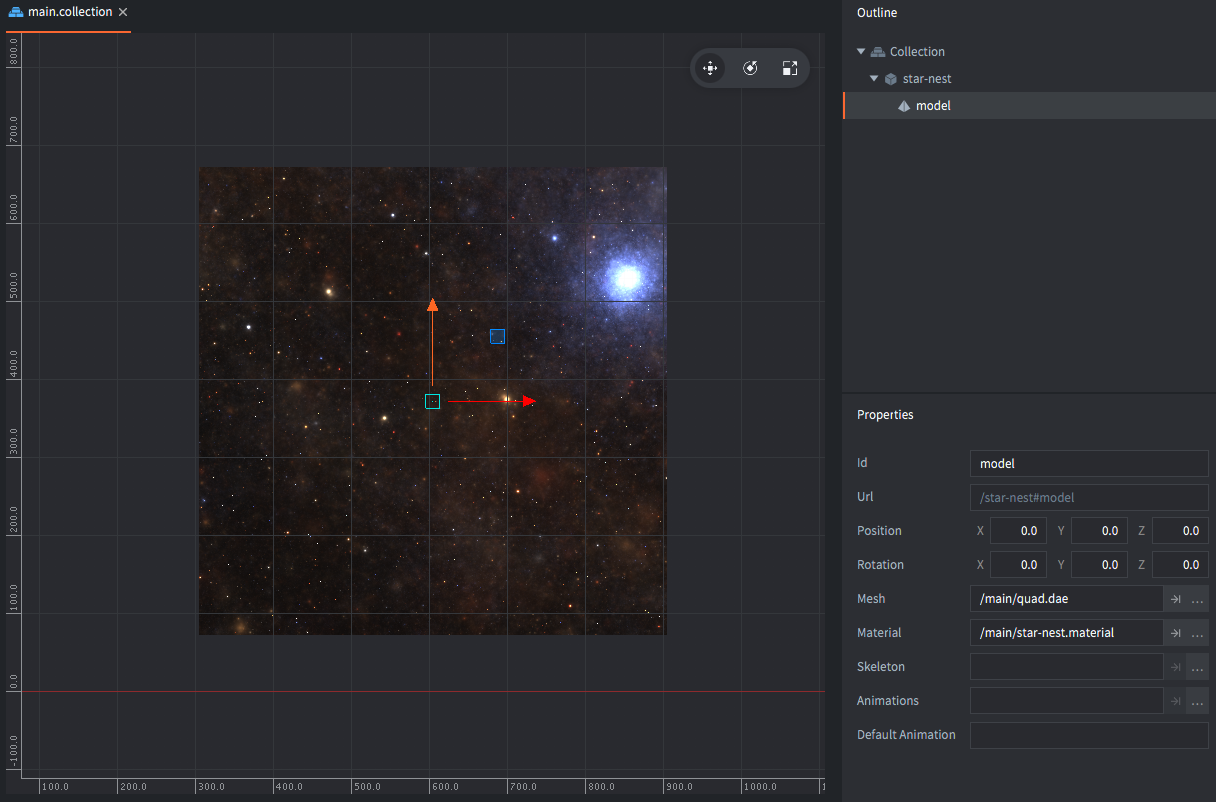This screenshot has width=1216, height=802.
Task: Click the cyan square gizmo center handle
Action: coord(432,401)
